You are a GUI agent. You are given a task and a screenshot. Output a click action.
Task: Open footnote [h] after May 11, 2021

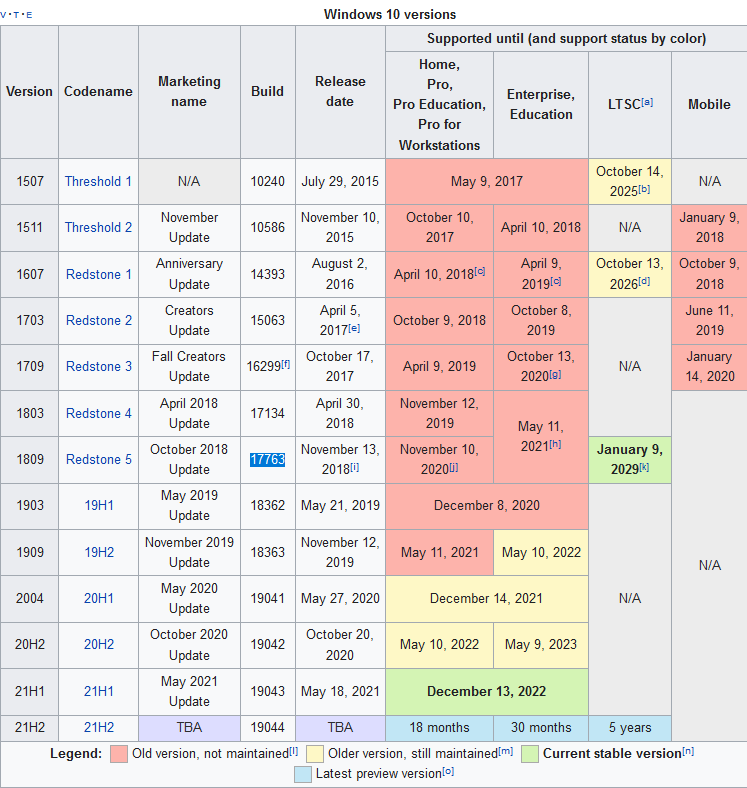tap(555, 444)
